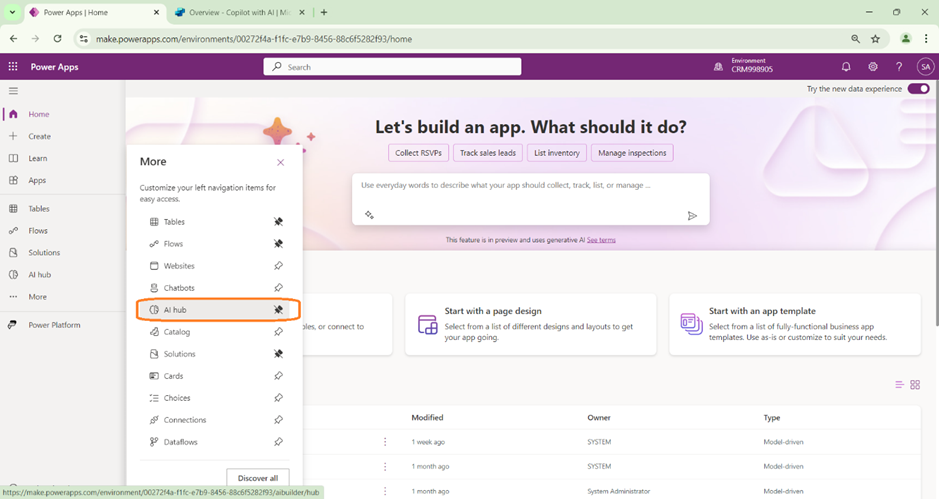Click the help question mark icon
This screenshot has height=499, width=939.
click(x=899, y=67)
